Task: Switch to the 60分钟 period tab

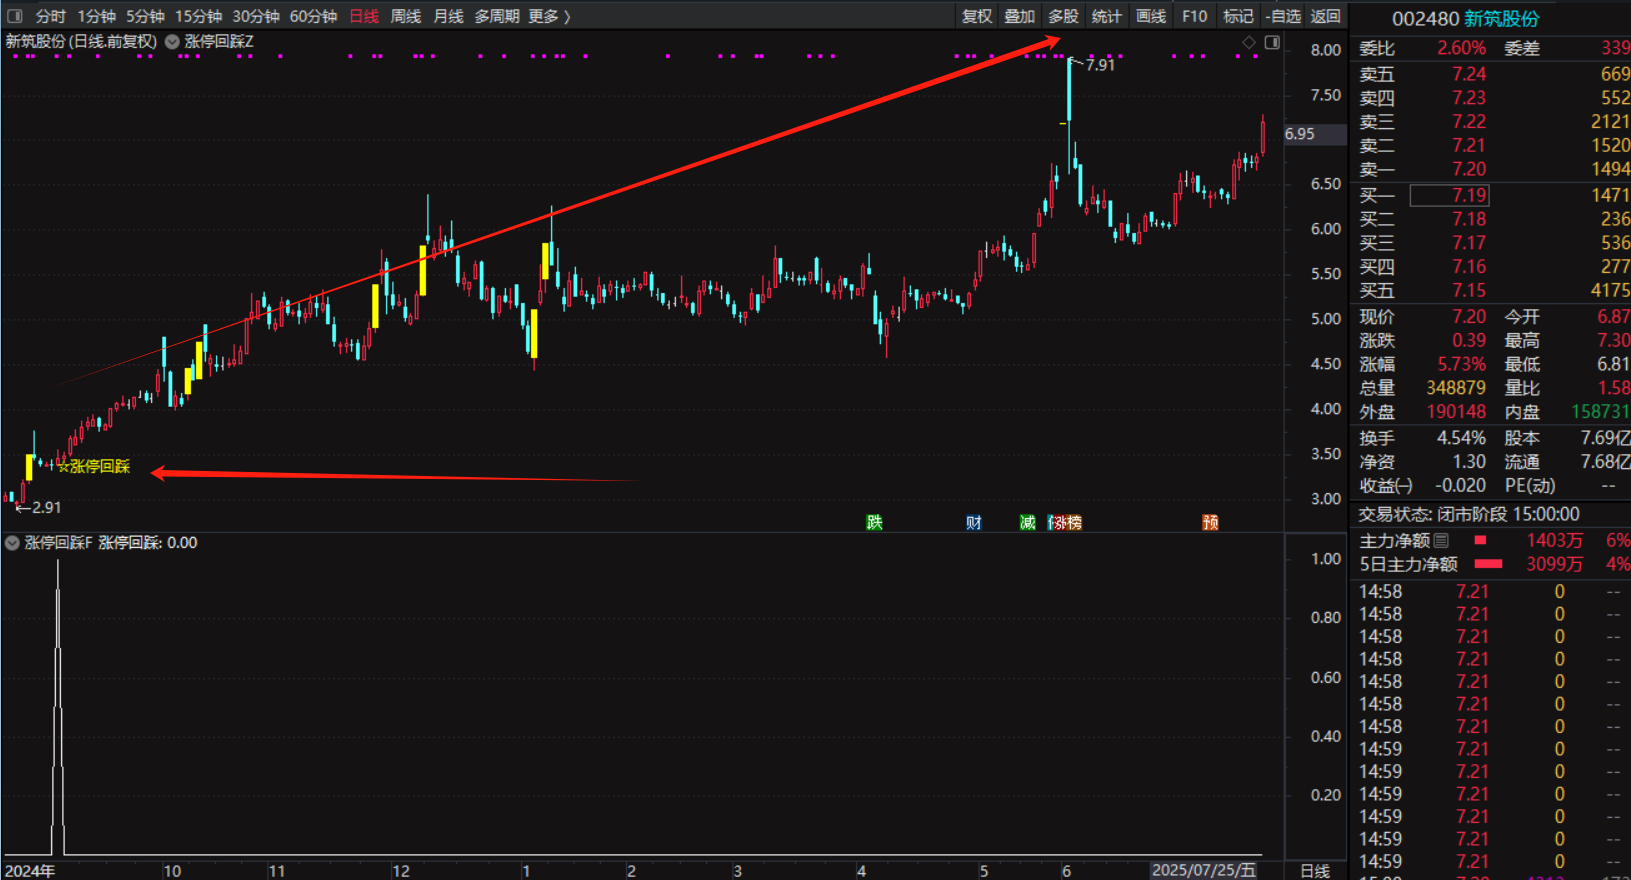Action: 313,16
